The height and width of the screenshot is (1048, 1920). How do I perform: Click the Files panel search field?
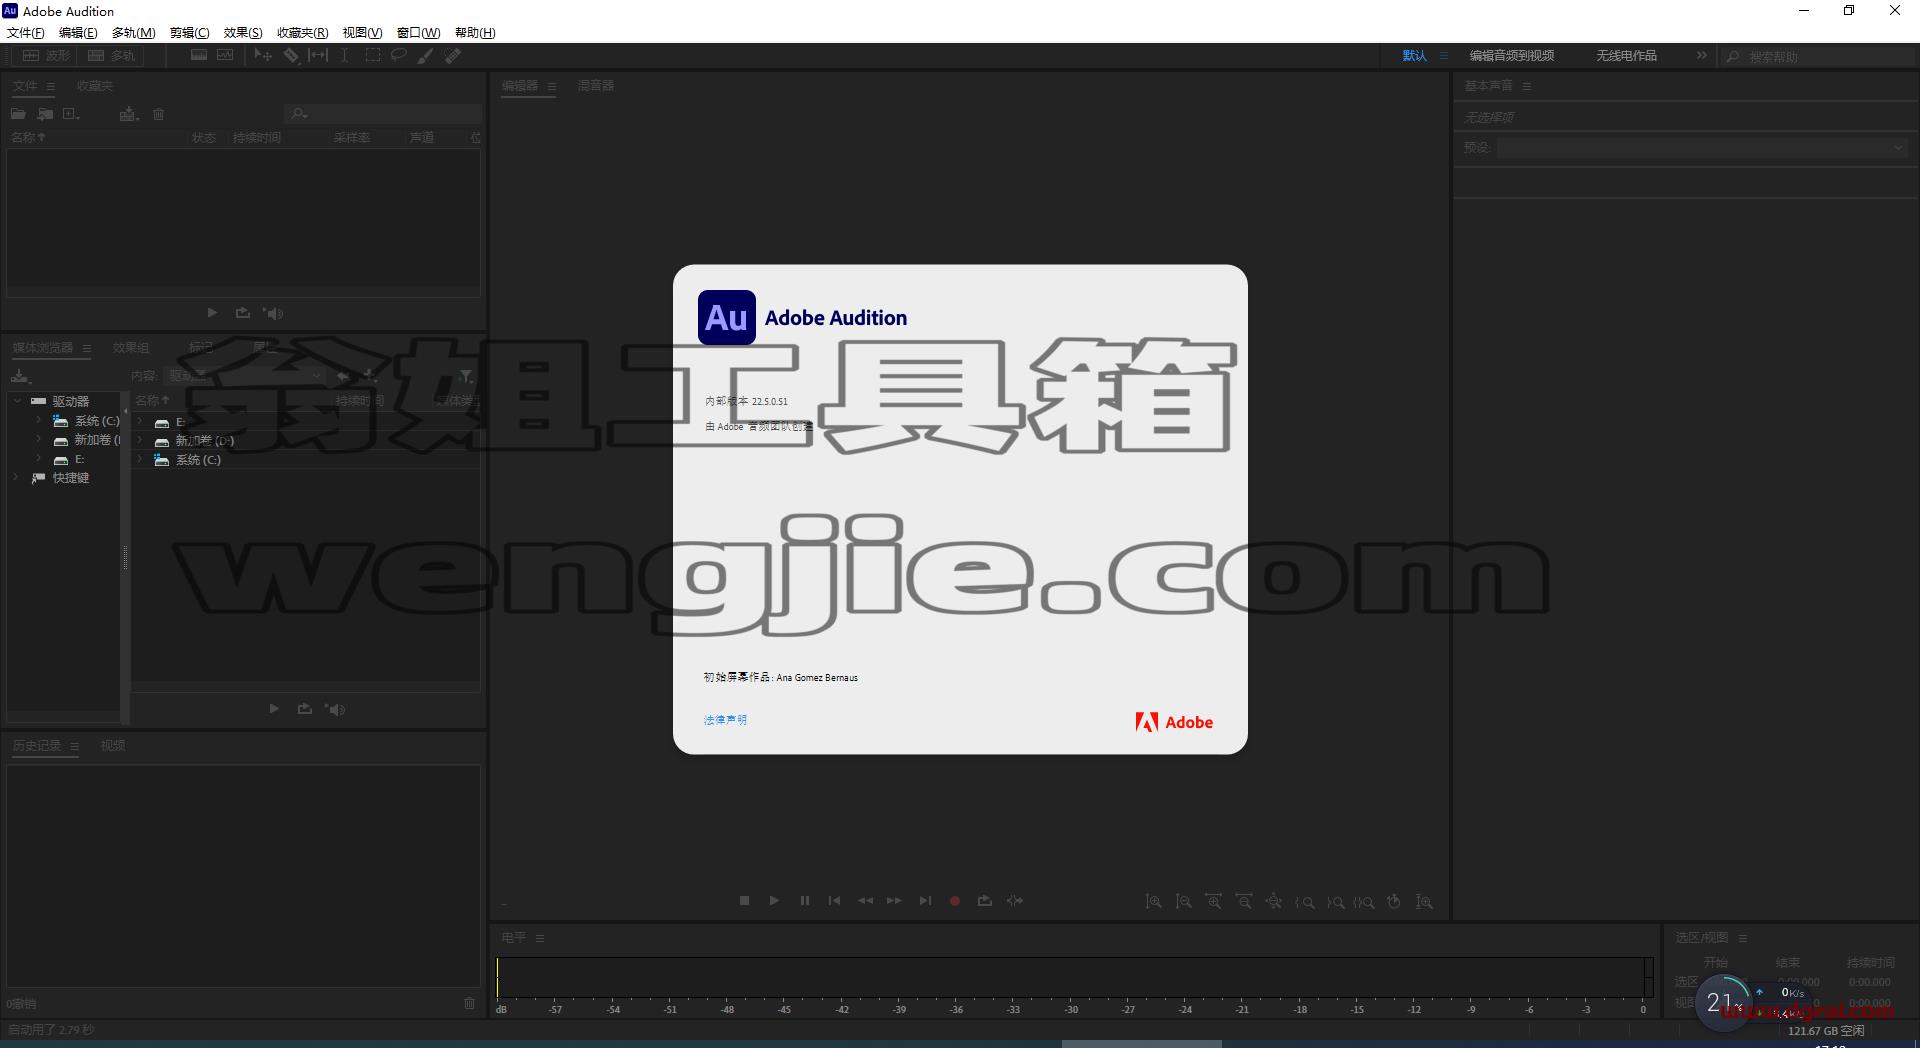click(x=383, y=114)
